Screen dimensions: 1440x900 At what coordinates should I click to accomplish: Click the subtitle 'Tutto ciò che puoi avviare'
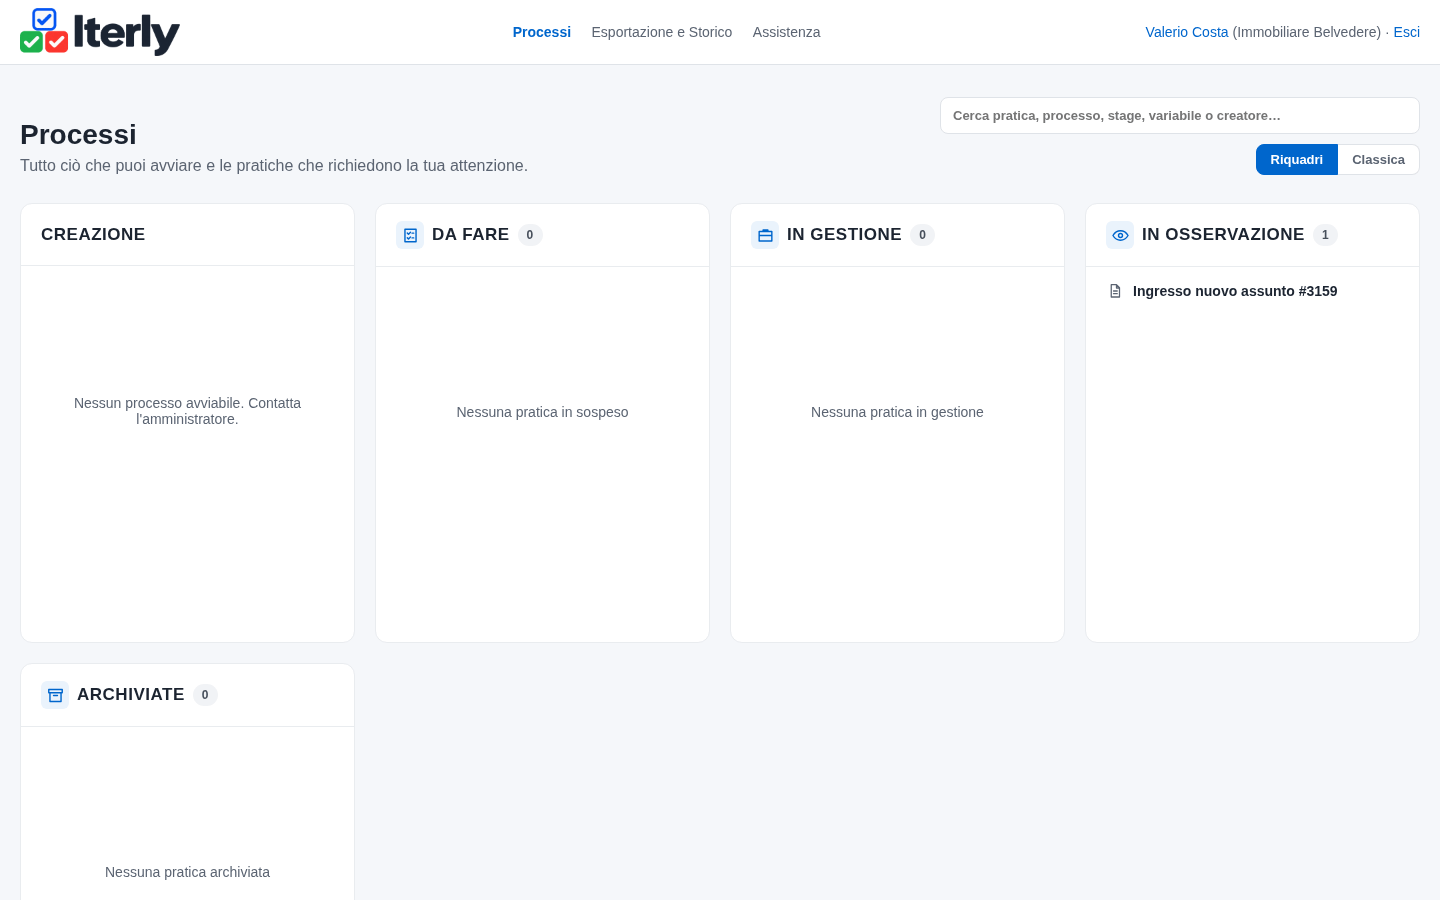(274, 165)
